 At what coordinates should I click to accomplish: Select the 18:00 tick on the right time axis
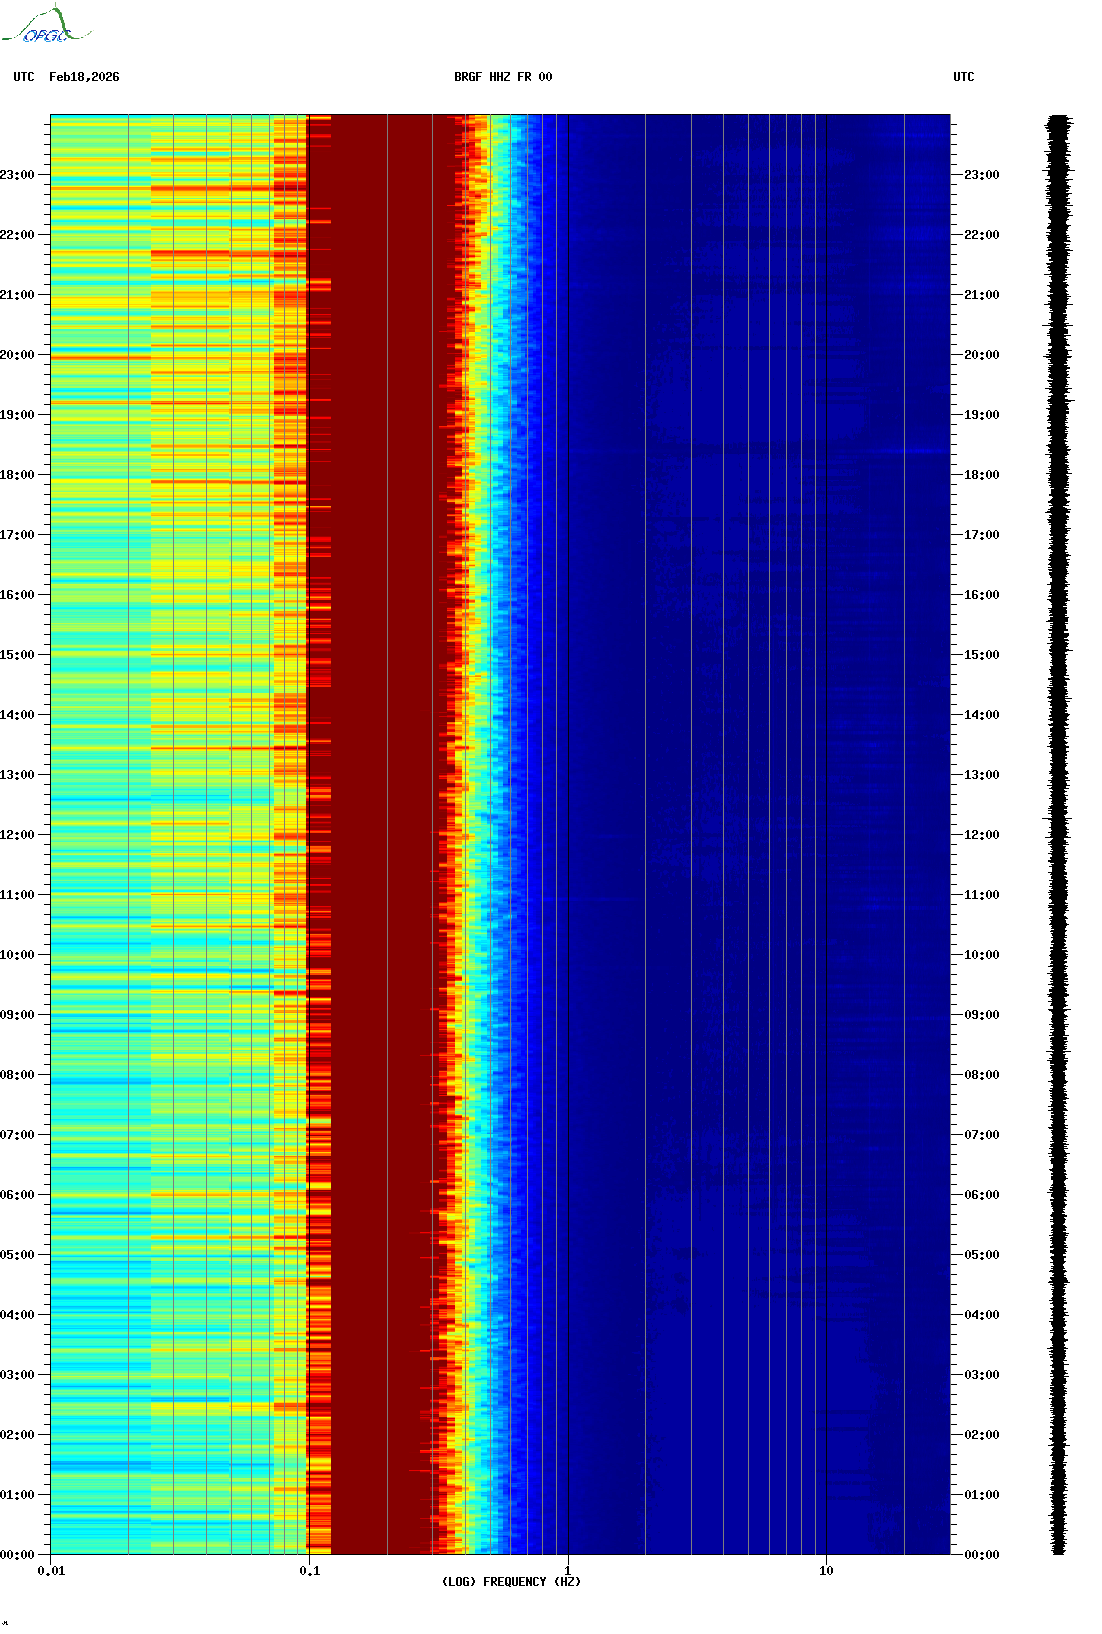click(x=981, y=475)
